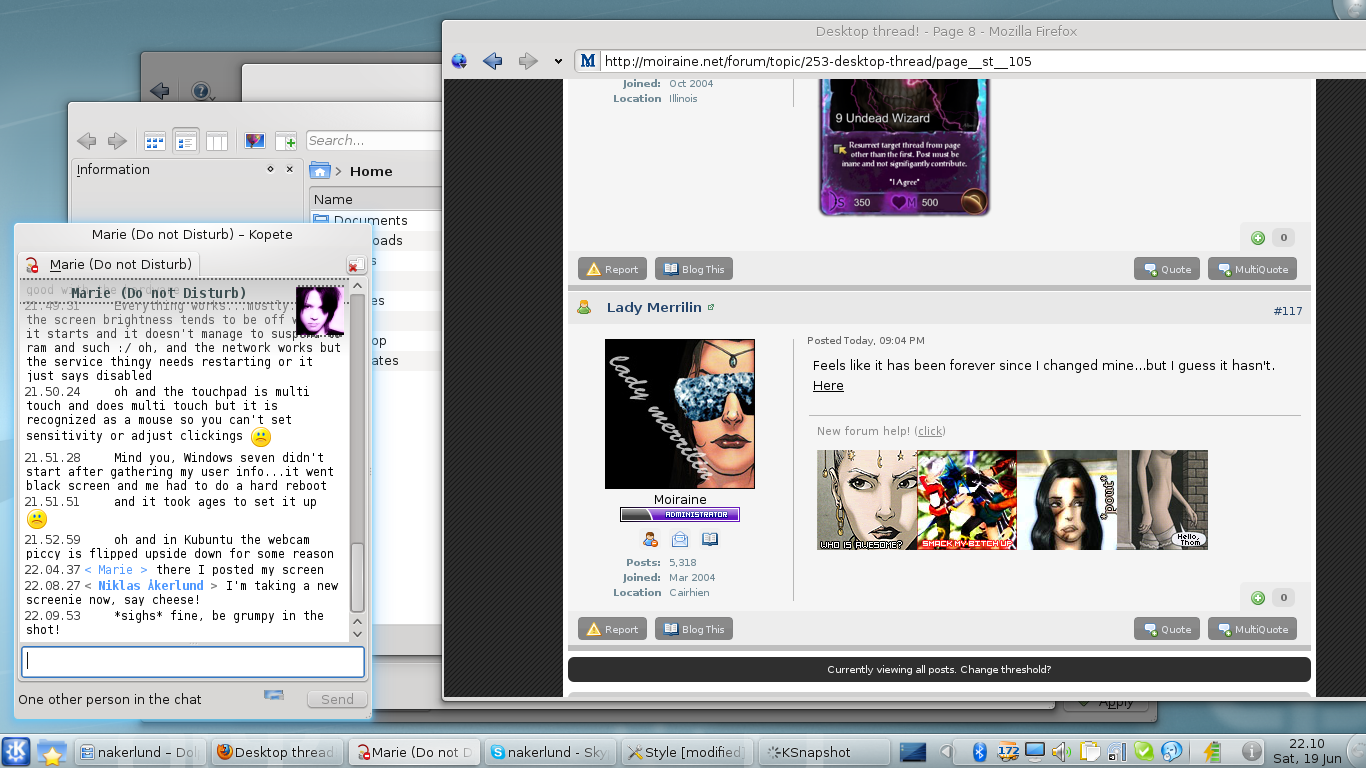View Lady Merrilin's avatar image
The width and height of the screenshot is (1366, 768).
click(680, 414)
